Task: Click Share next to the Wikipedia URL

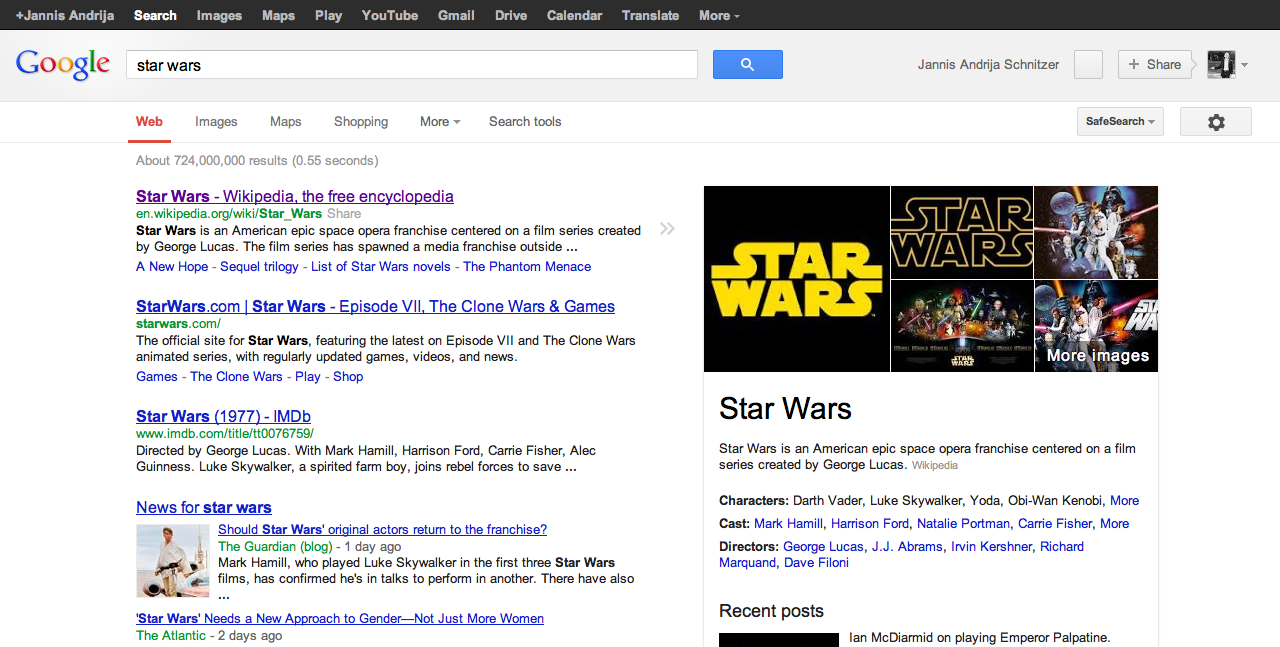Action: click(x=344, y=214)
